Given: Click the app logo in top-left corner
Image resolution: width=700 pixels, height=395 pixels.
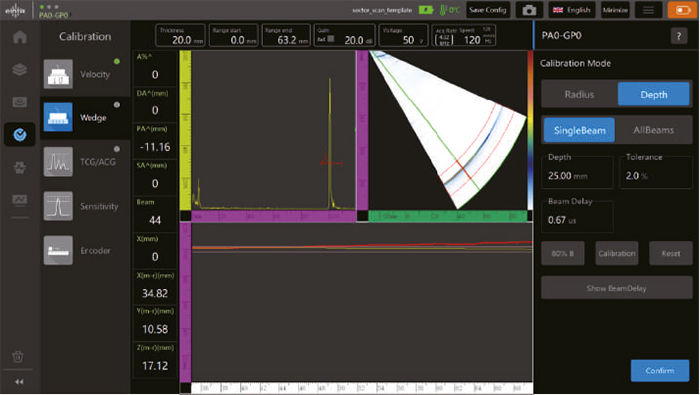Looking at the screenshot, I should point(15,10).
